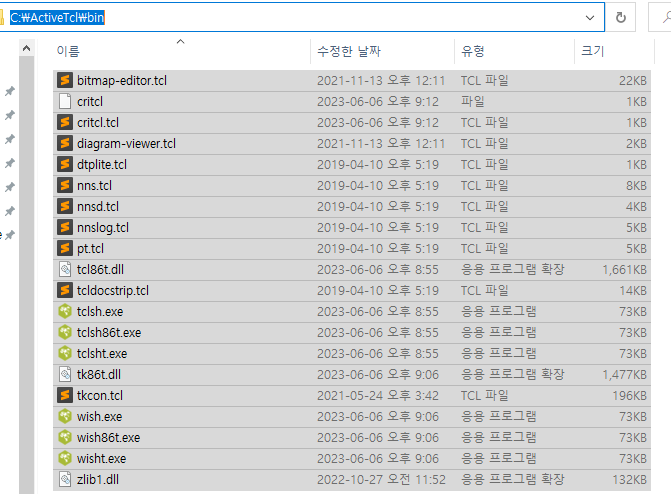The width and height of the screenshot is (671, 494).
Task: Click the 132KB size of zlib1.dll
Action: [629, 479]
